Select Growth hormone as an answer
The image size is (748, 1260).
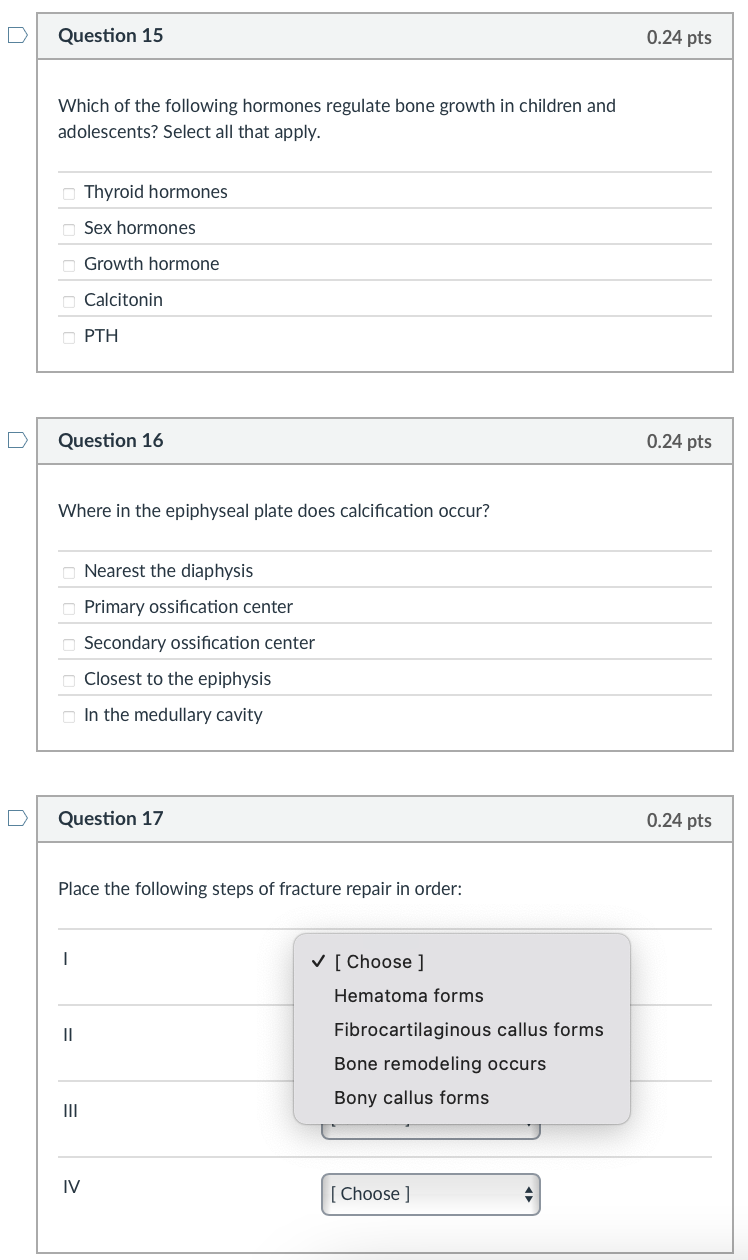click(x=68, y=265)
